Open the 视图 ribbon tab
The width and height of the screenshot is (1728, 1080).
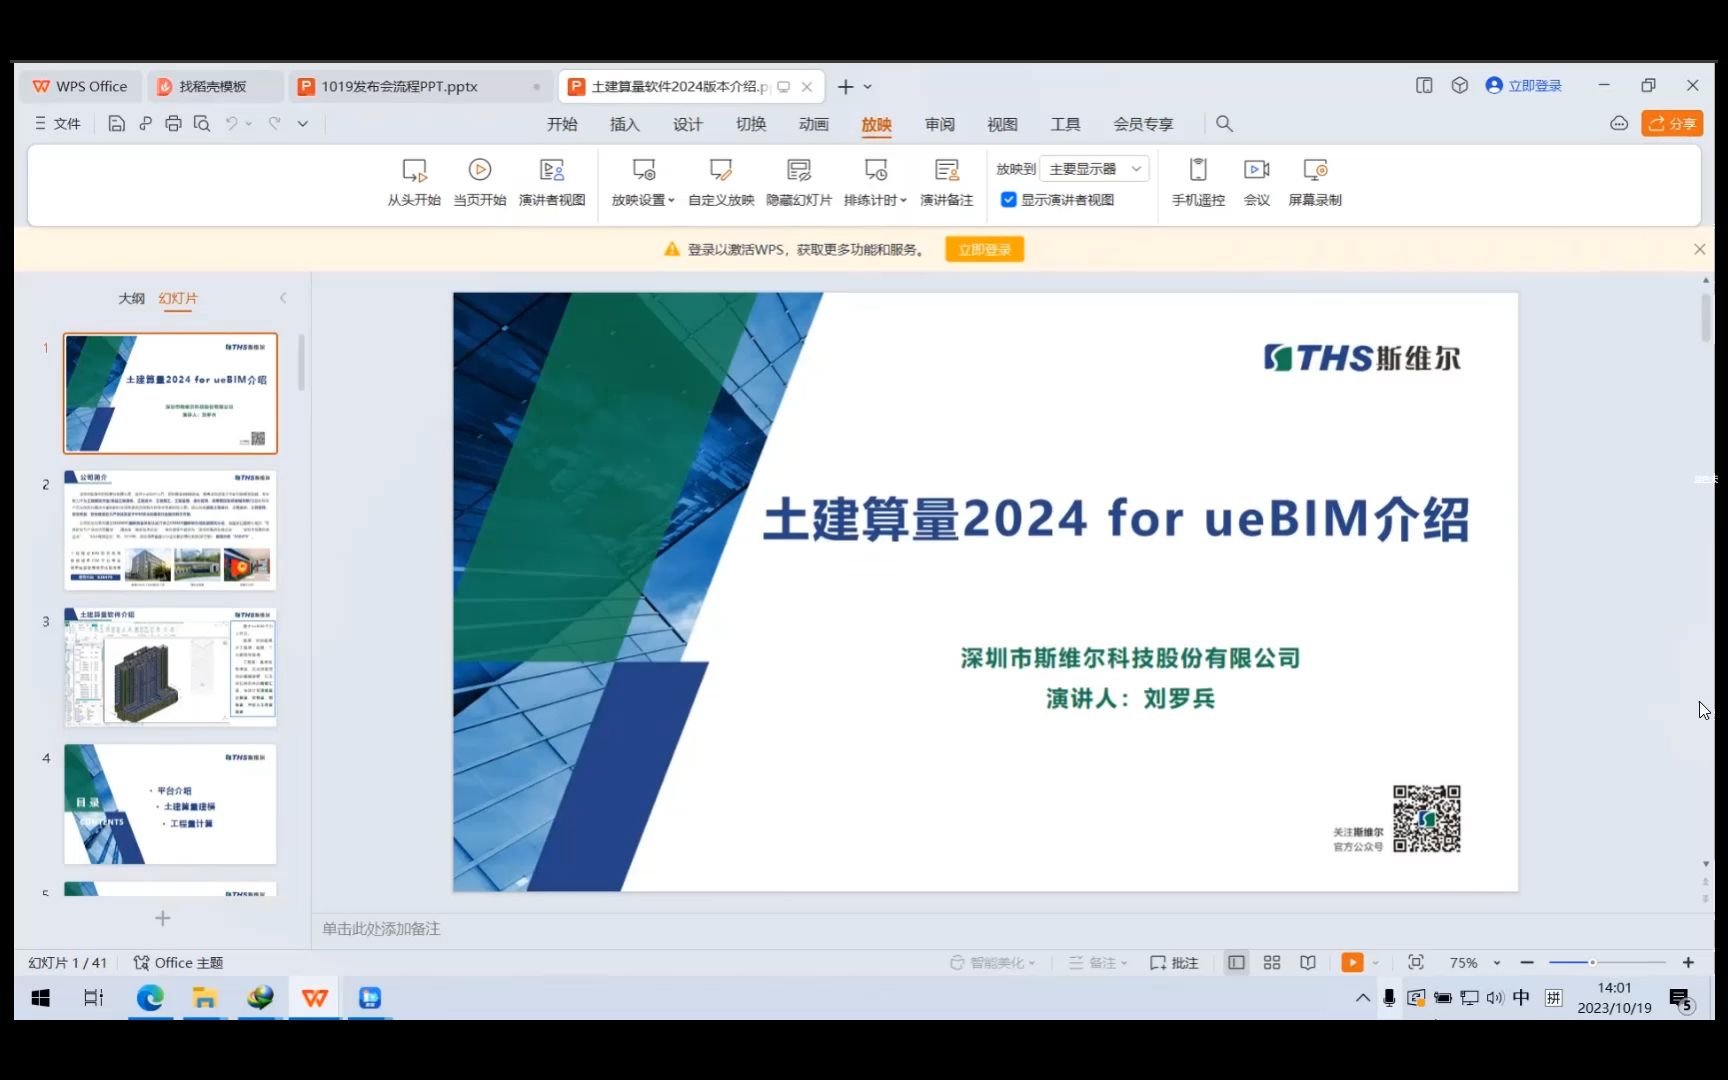pyautogui.click(x=1002, y=124)
